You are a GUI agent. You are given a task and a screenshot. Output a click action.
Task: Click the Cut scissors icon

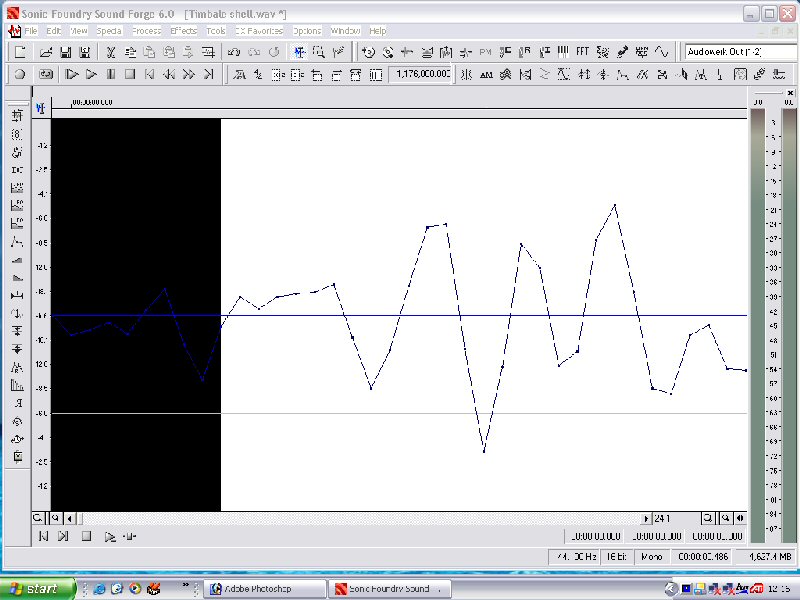(x=111, y=52)
